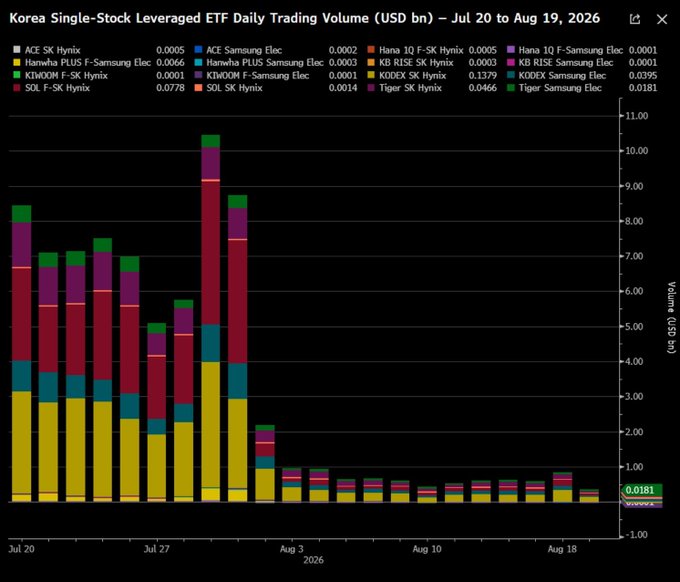Select the KODEX SK Hynix legend label

coord(412,75)
